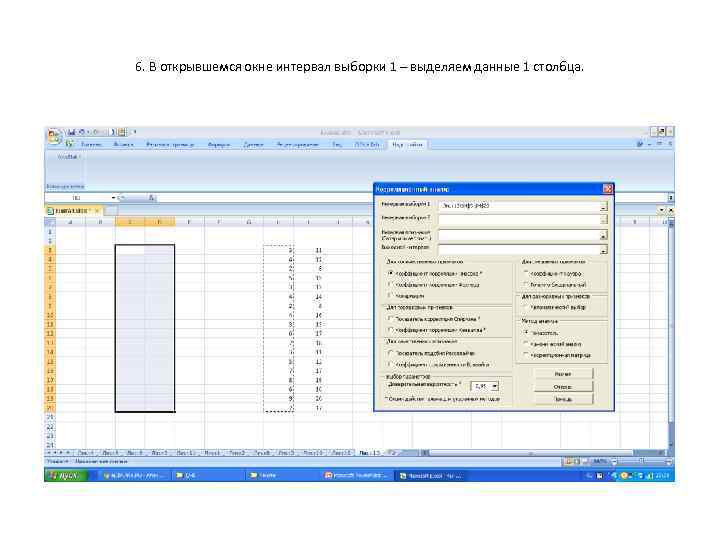Click the Расчет button in dialog
This screenshot has height=540, width=720.
click(x=563, y=374)
